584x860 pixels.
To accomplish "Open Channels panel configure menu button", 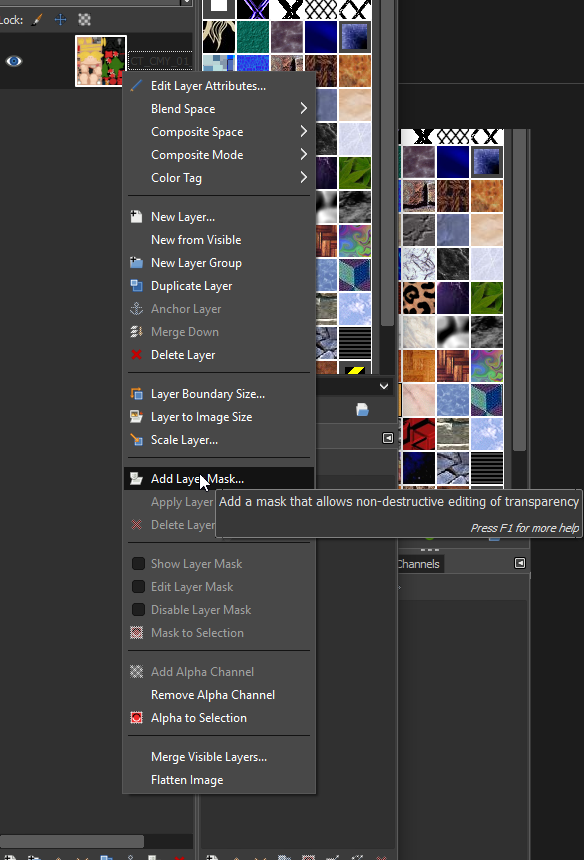I will click(x=520, y=563).
